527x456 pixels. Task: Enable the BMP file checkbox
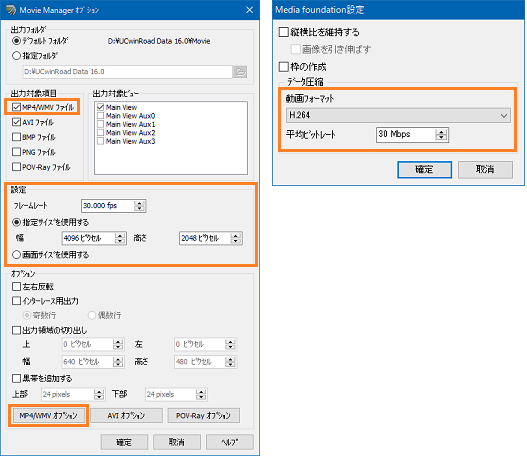pos(16,137)
